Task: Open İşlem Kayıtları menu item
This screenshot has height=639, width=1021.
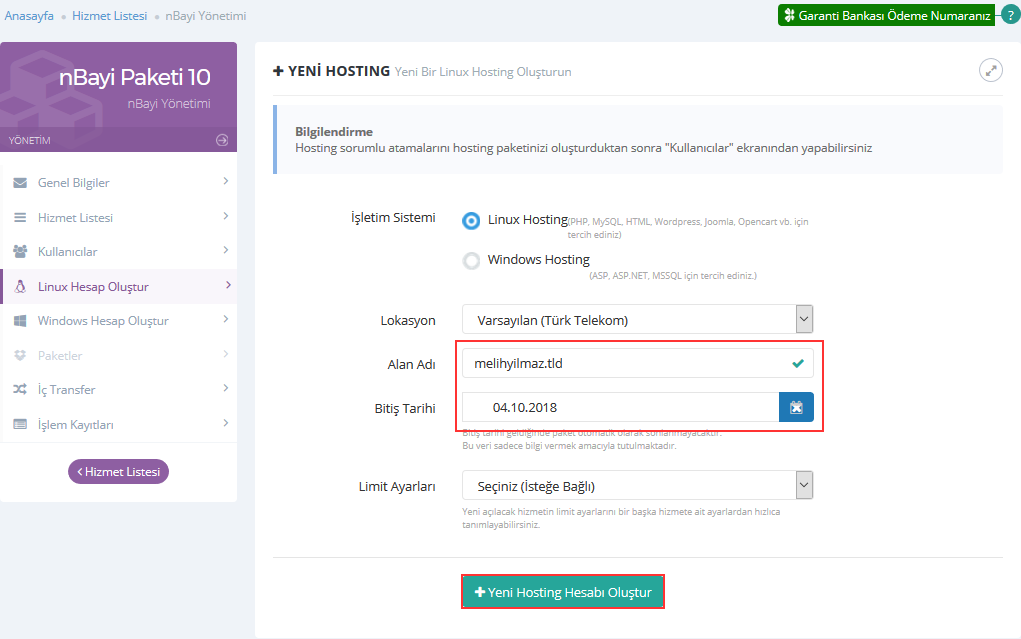Action: [75, 425]
